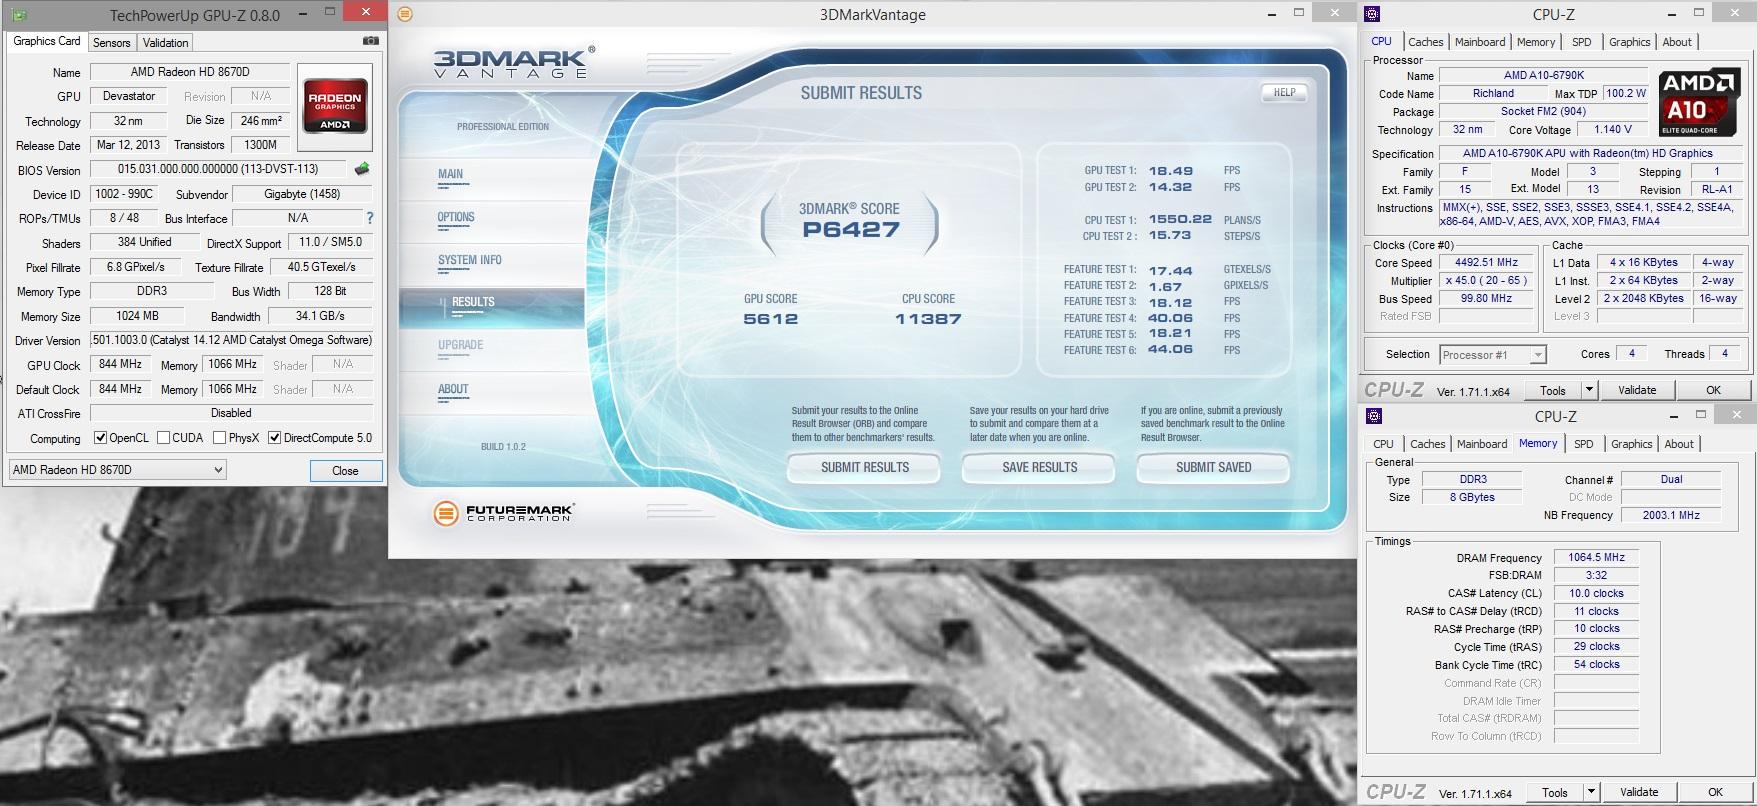1757x806 pixels.
Task: Toggle the PhysX checkbox
Action: coord(220,438)
